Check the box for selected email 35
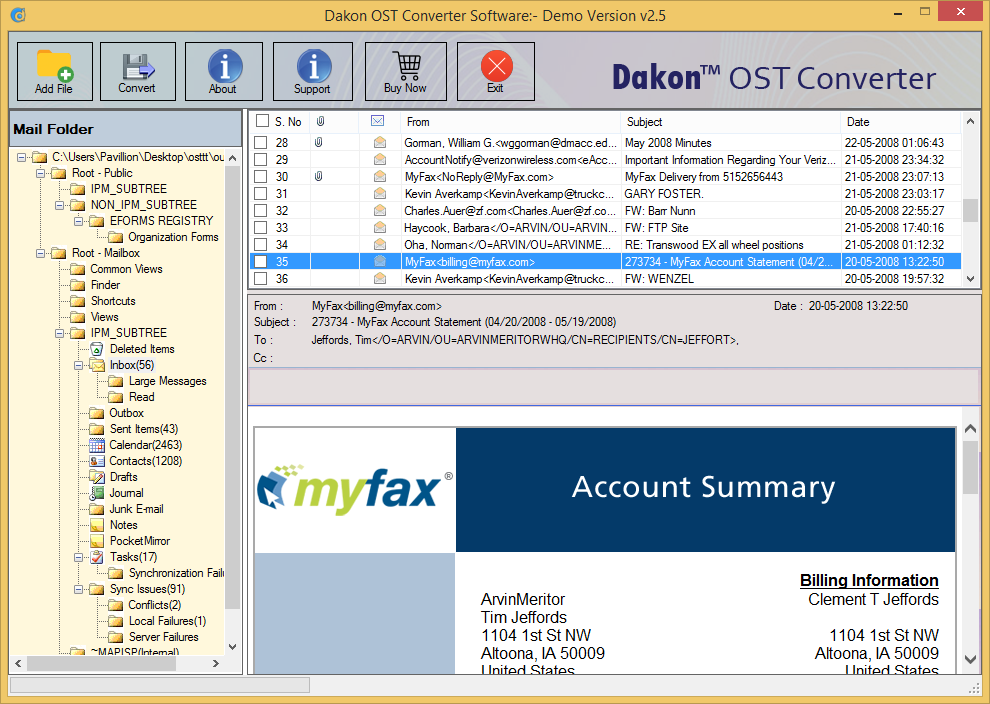The image size is (990, 704). coord(260,261)
